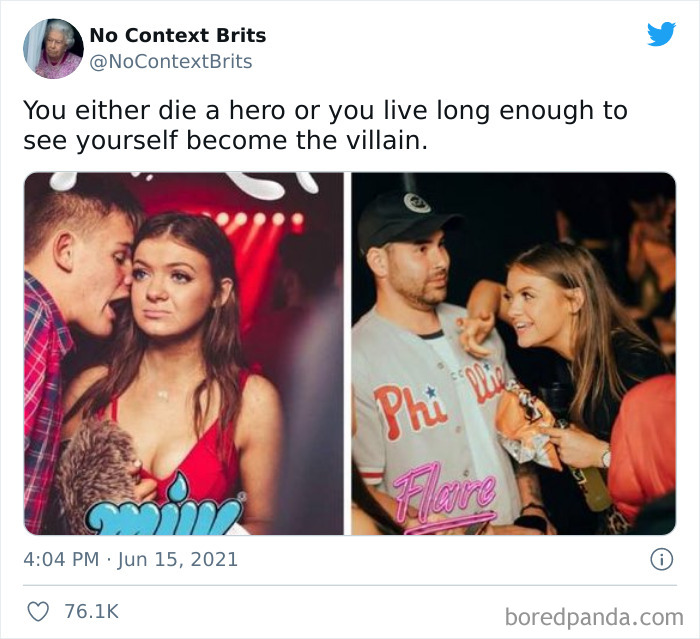The image size is (700, 639).
Task: Click the heart like icon
Action: click(x=38, y=611)
